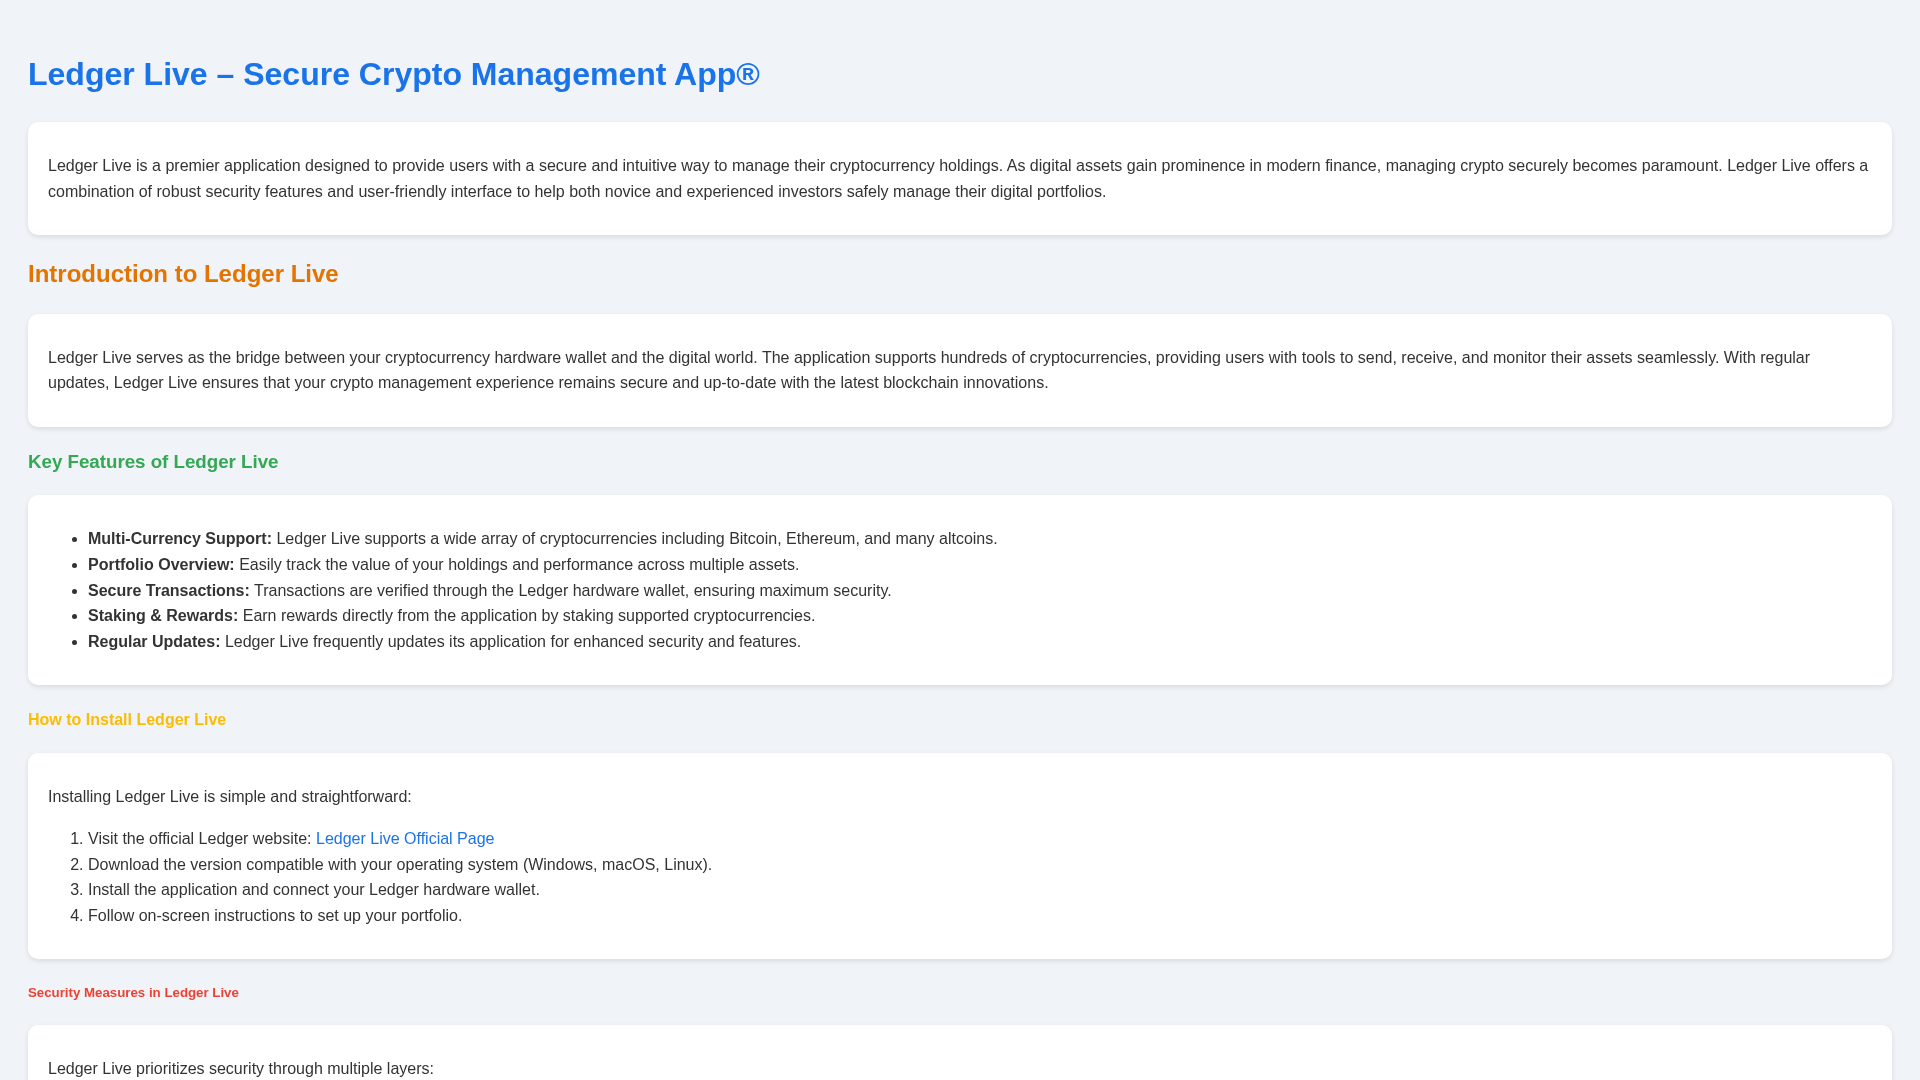This screenshot has width=1920, height=1080.
Task: Click the 'Introduction to Ledger Live' heading
Action: tap(183, 274)
